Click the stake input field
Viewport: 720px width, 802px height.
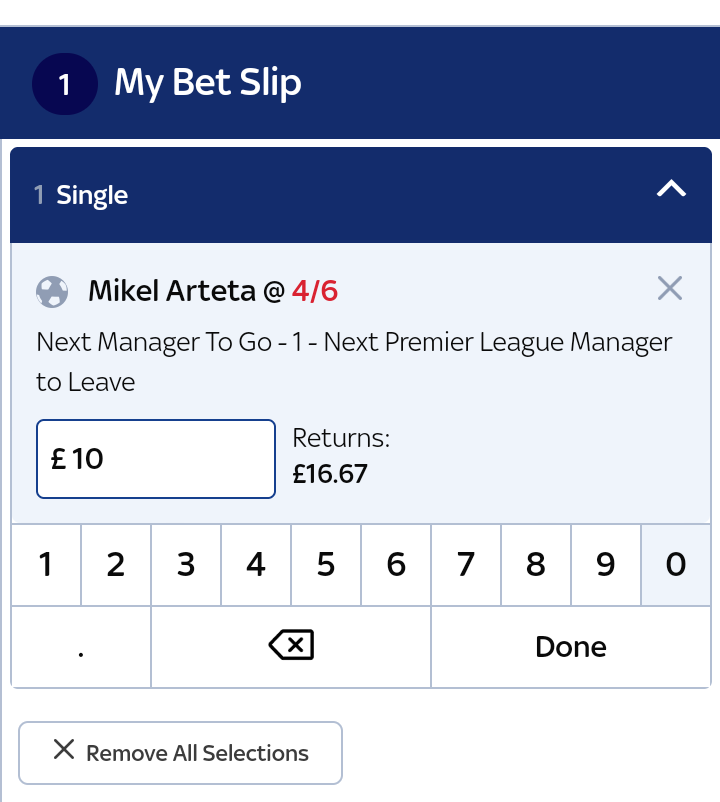(156, 459)
